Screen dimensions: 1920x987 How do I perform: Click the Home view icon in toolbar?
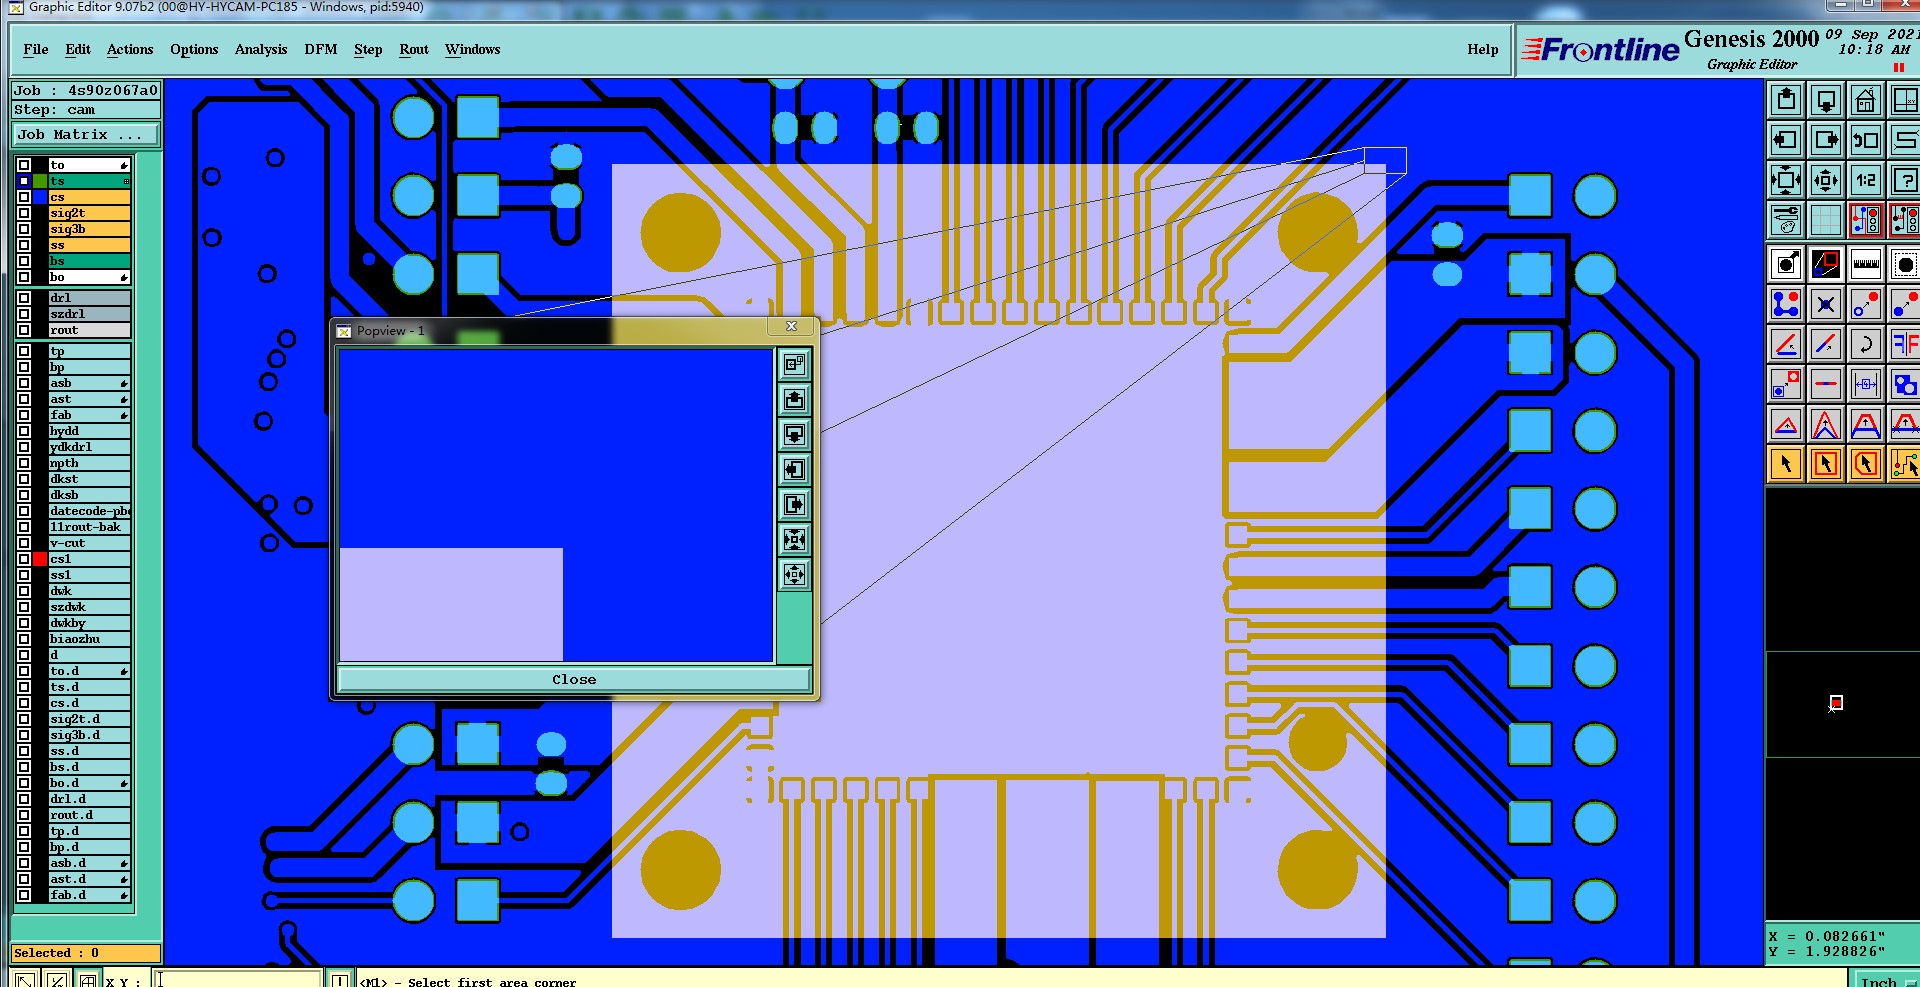[x=1866, y=100]
